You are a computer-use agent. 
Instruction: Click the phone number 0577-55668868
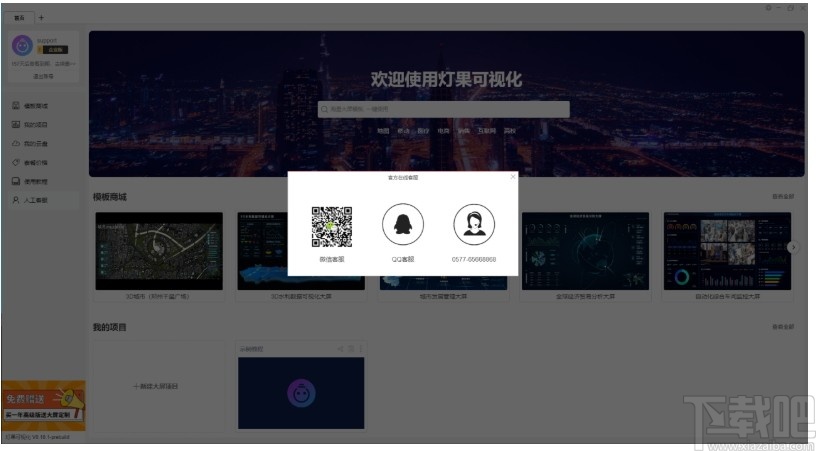click(x=474, y=259)
